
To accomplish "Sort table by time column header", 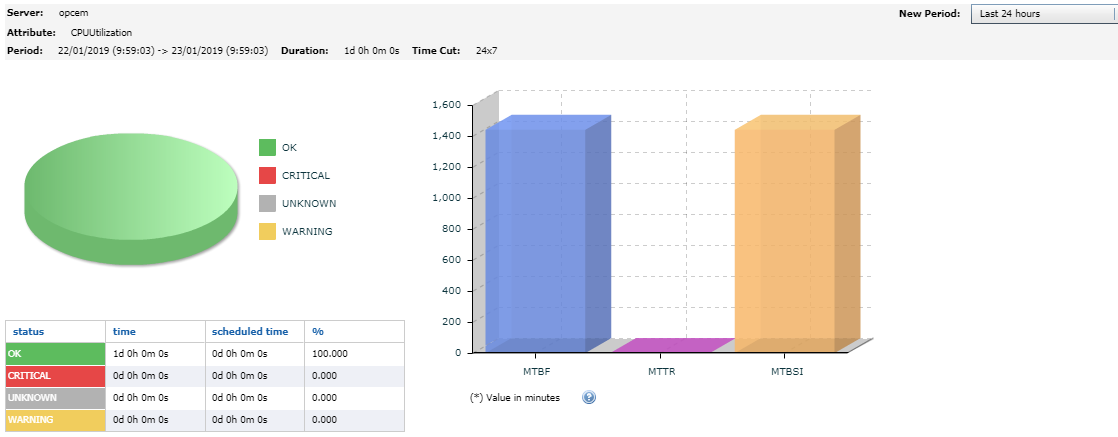I will pos(124,332).
